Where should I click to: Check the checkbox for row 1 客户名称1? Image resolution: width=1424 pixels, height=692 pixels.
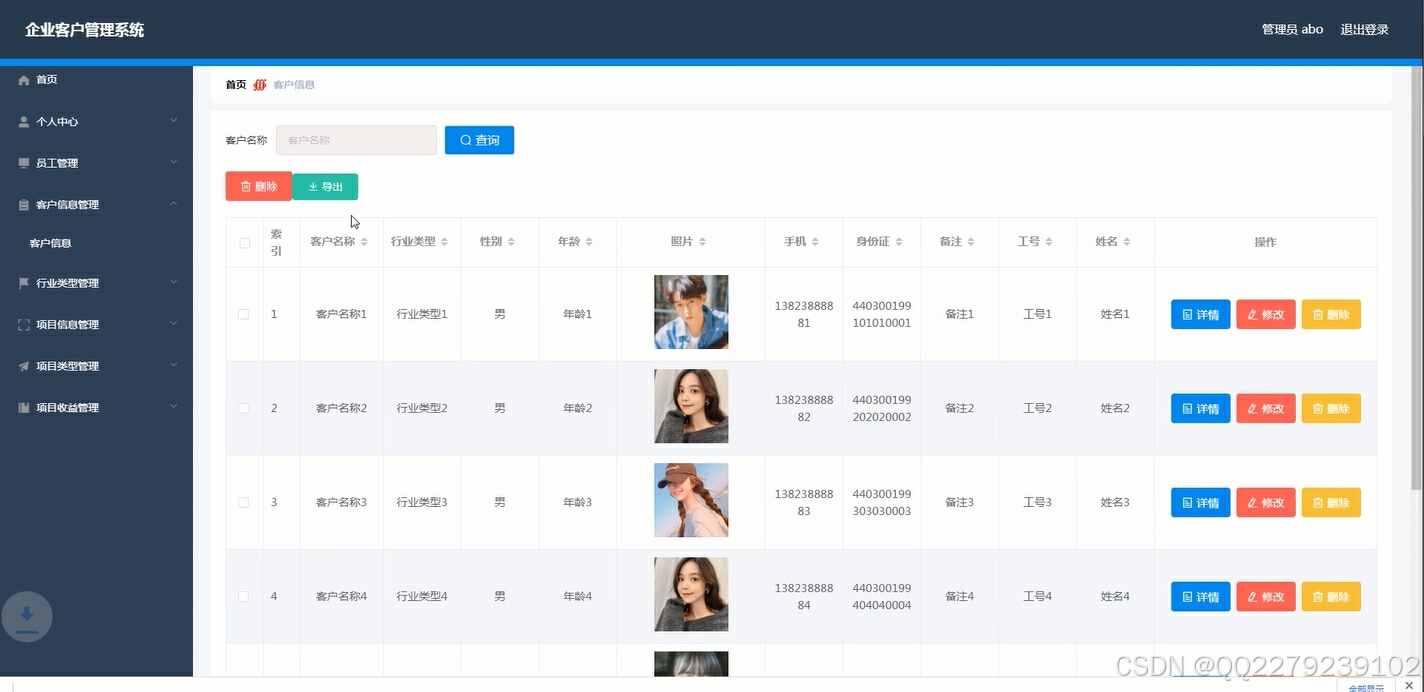coord(243,313)
